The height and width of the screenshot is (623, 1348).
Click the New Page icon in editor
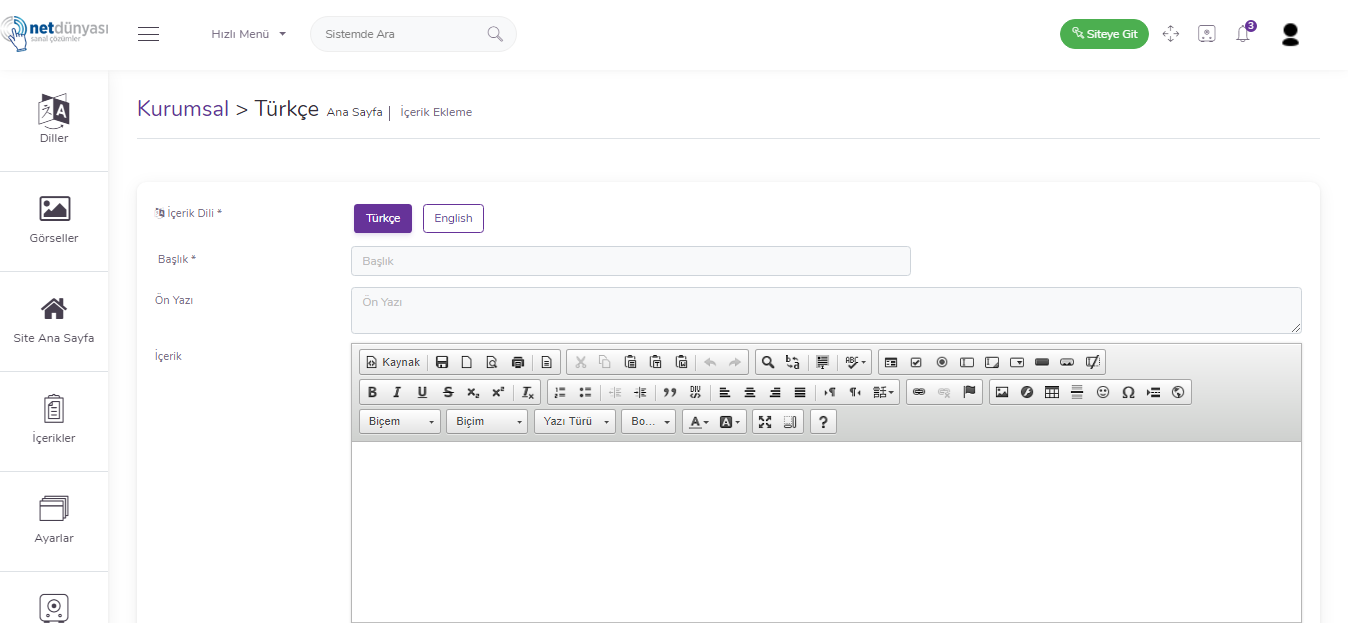[466, 362]
